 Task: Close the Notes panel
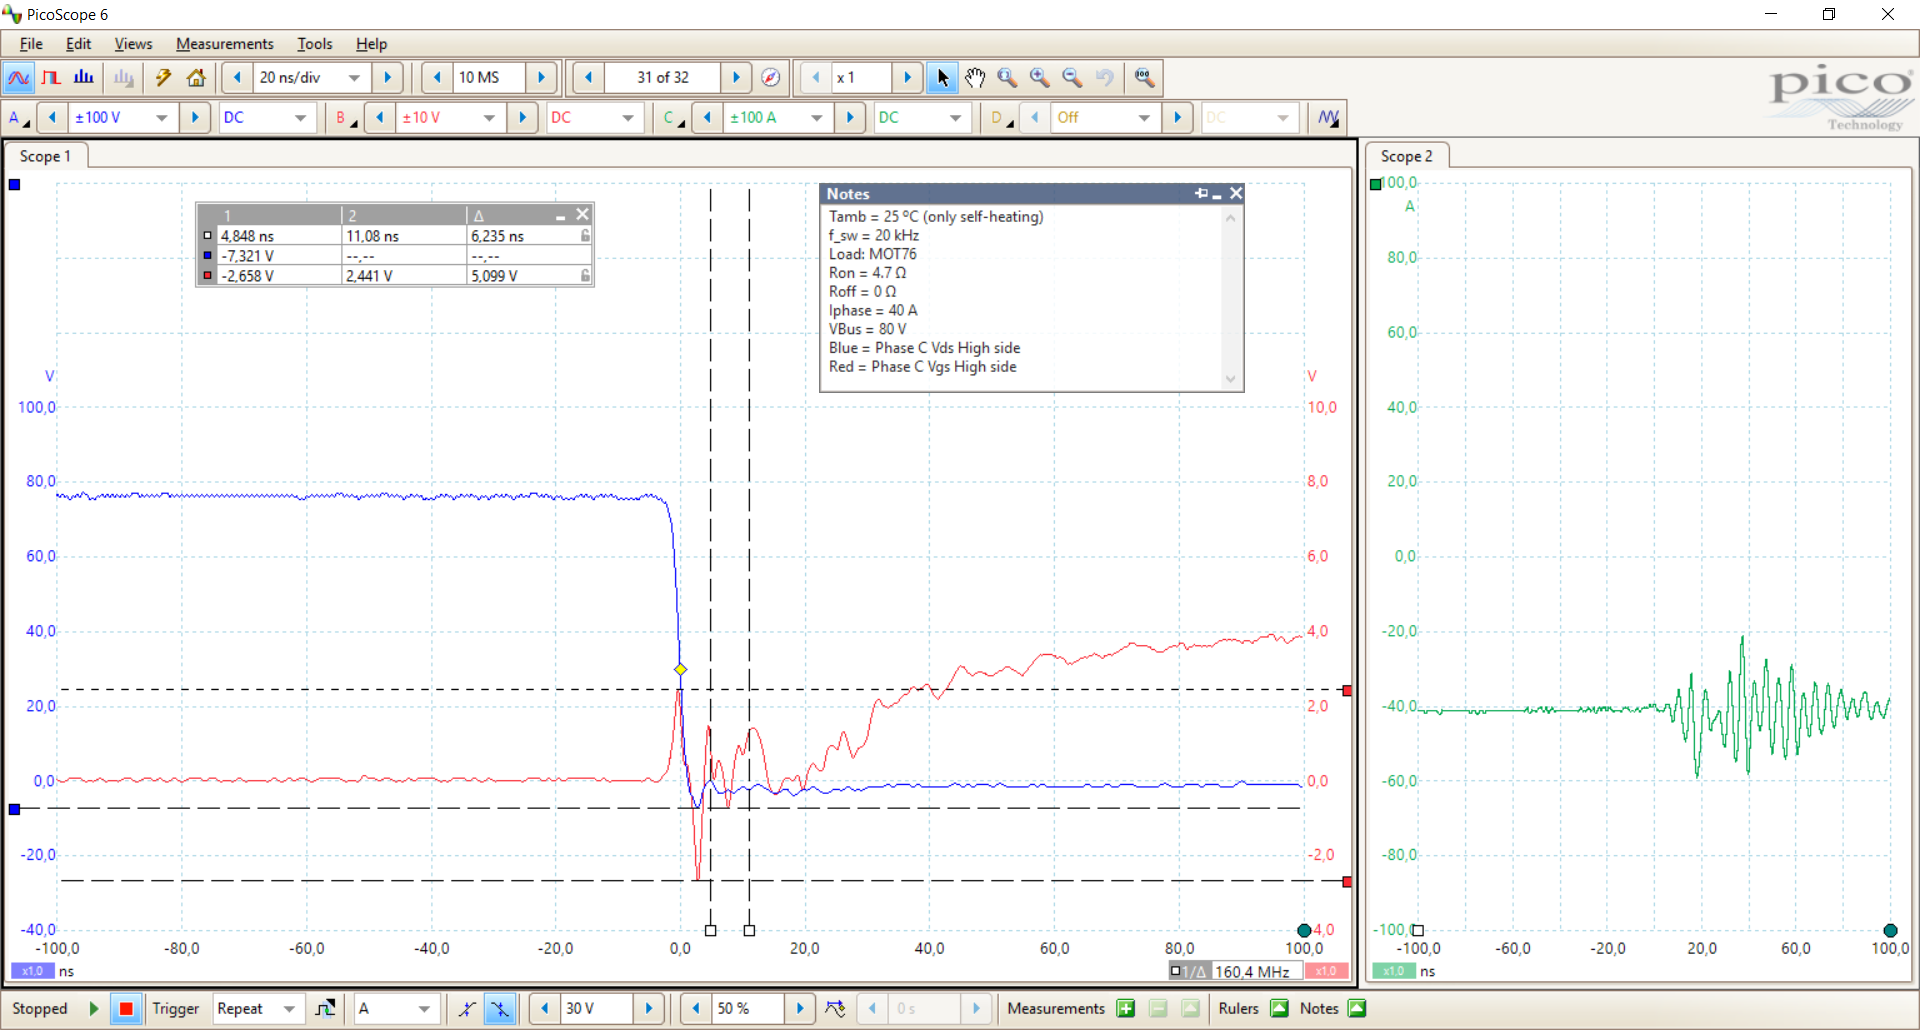pos(1236,194)
